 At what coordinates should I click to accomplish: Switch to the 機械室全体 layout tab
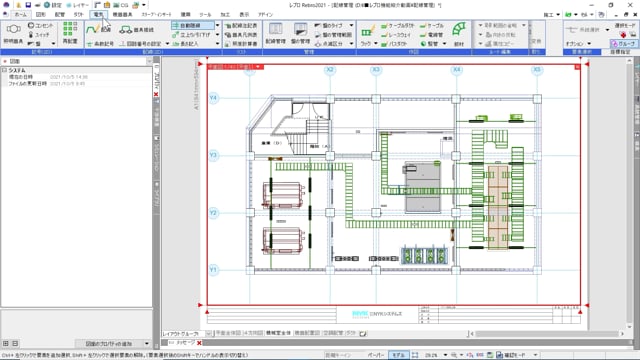tap(278, 333)
